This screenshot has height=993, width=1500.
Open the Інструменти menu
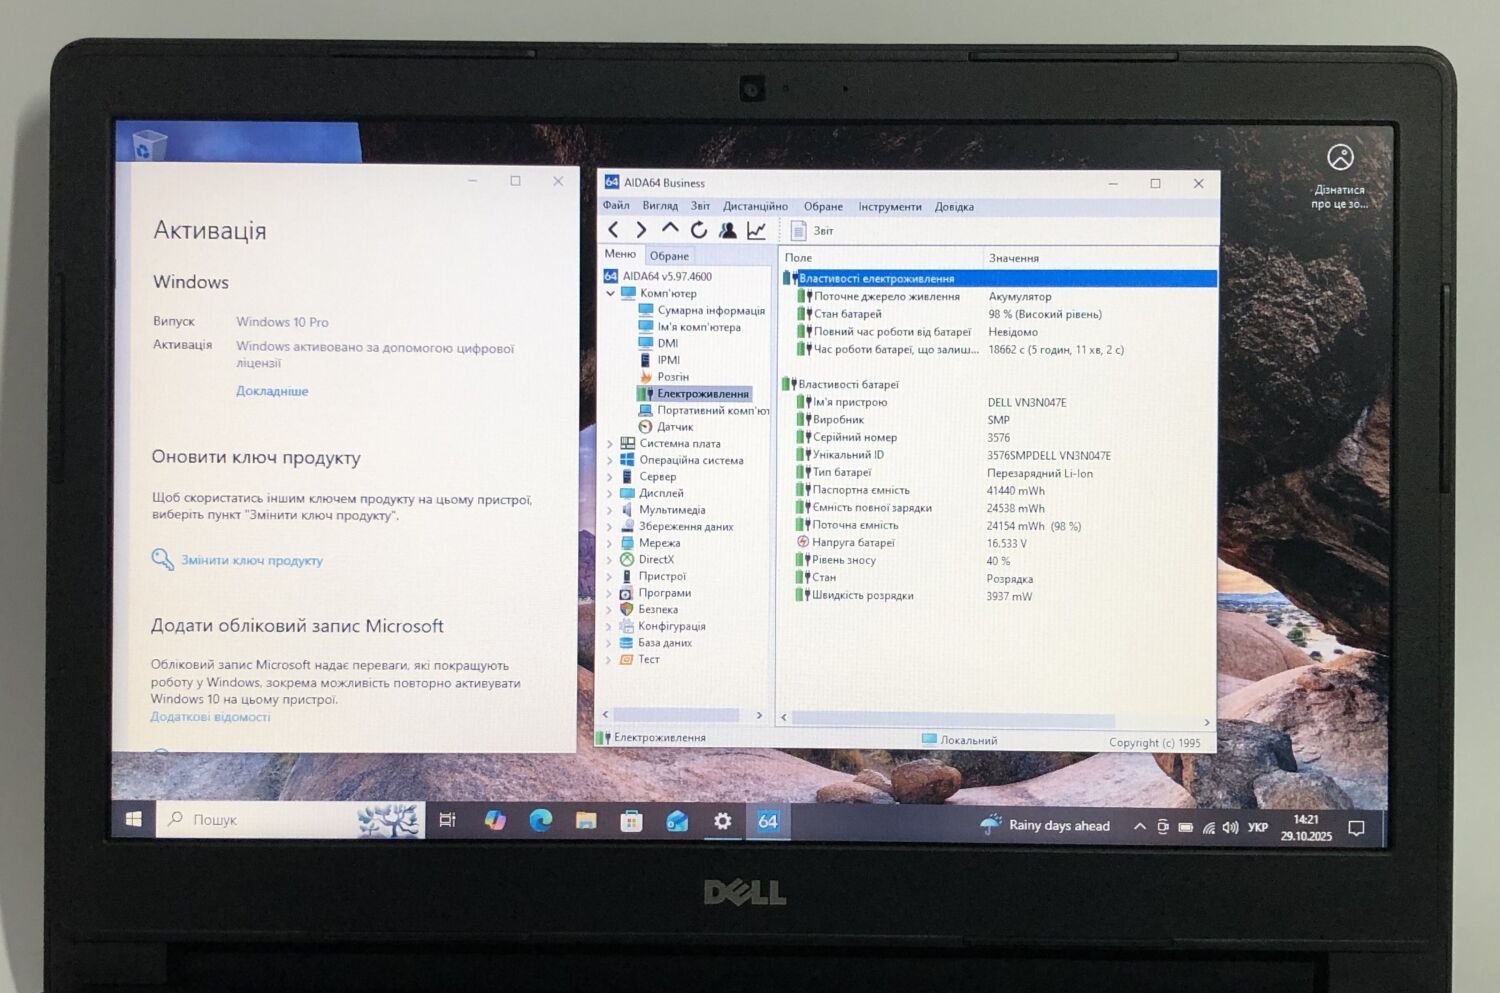pos(889,207)
